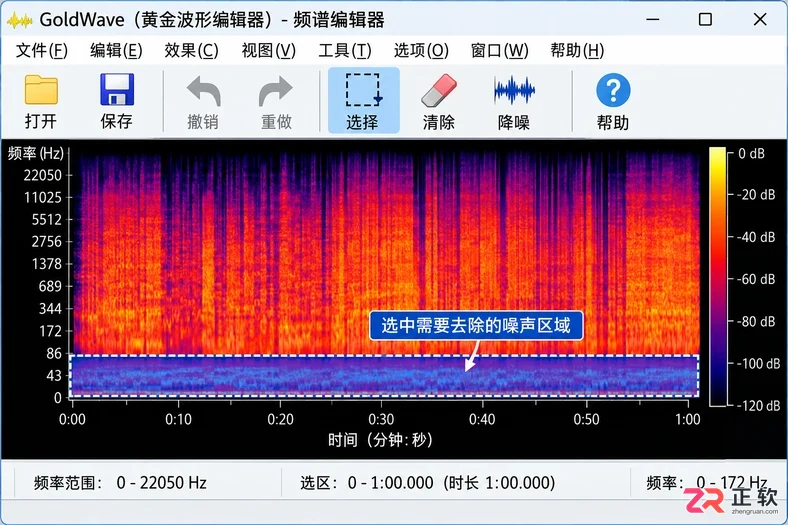Open the 编辑(E) menu

point(116,50)
